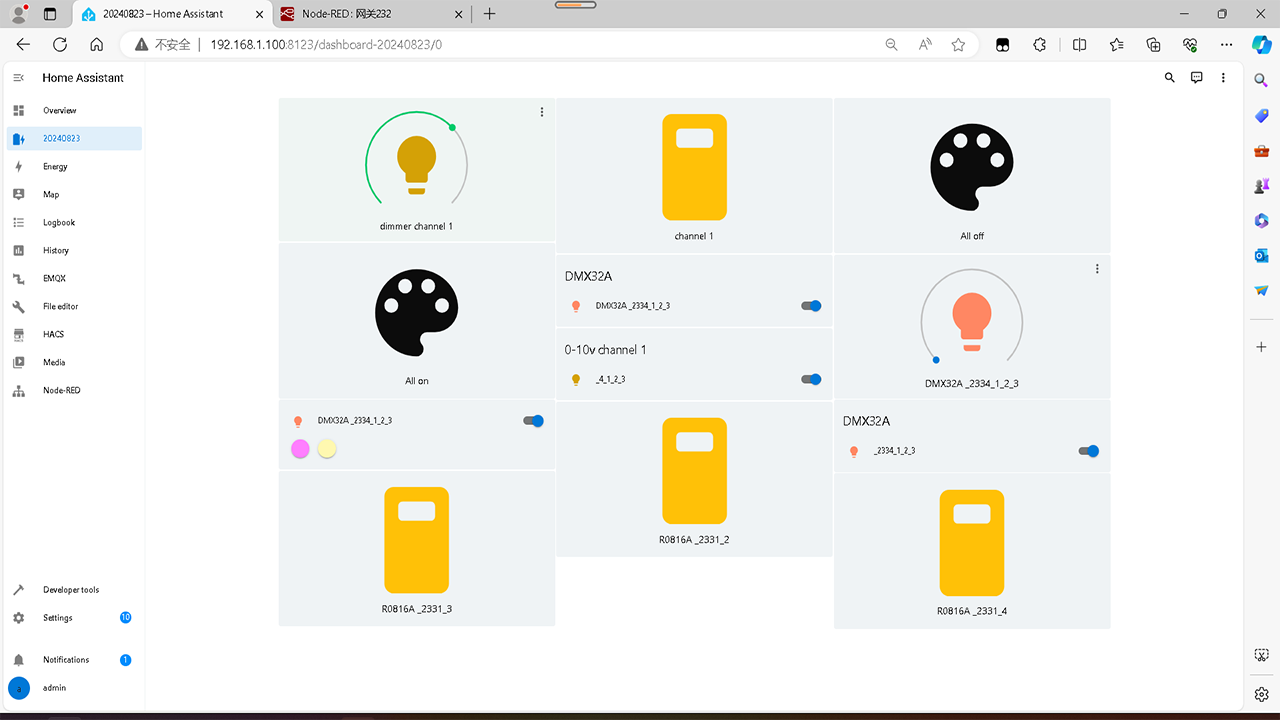Open the browser Settings and more menu
The image size is (1280, 720).
(x=1227, y=45)
